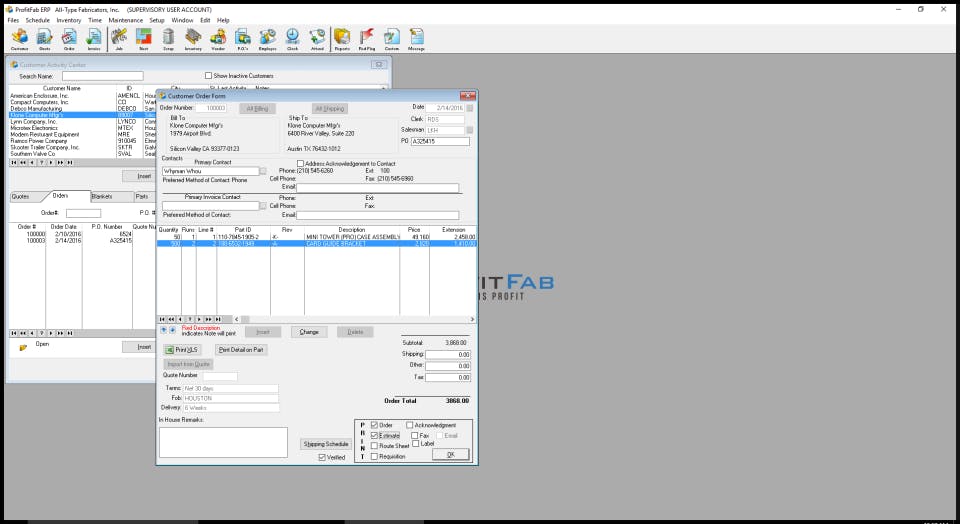The image size is (960, 524).
Task: Move order line down with blue down arrow
Action: pos(172,330)
